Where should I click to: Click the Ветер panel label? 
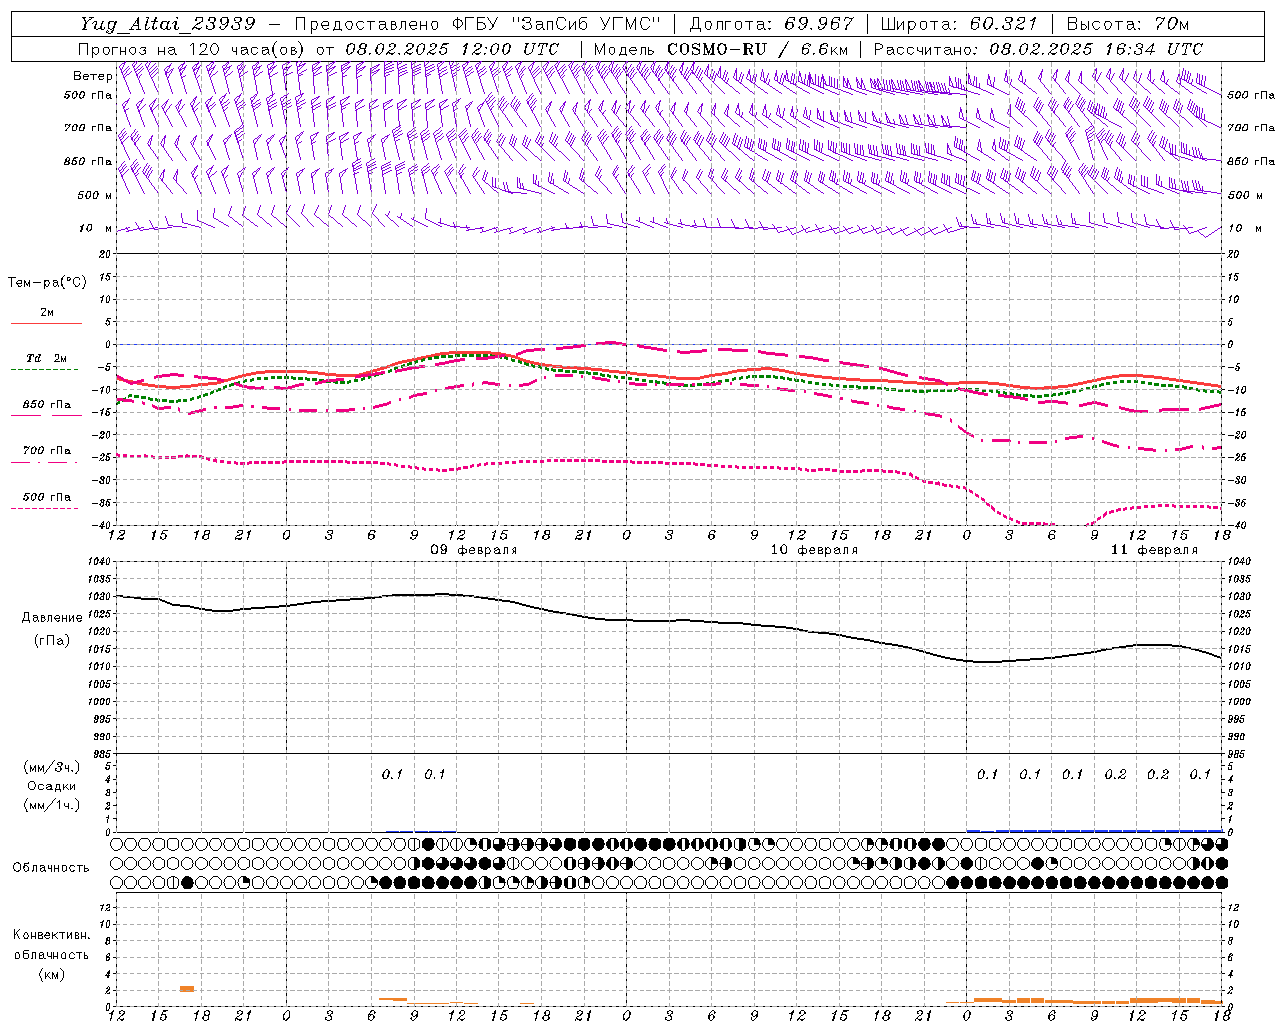coord(92,76)
